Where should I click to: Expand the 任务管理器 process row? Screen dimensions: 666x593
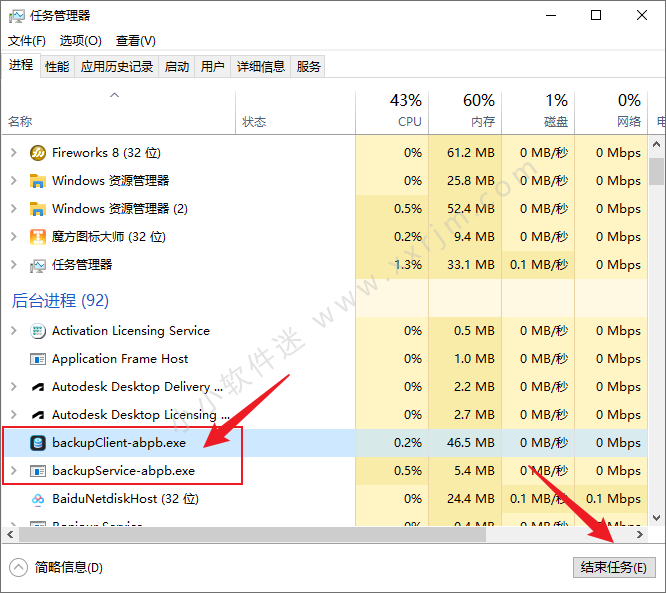coord(14,265)
